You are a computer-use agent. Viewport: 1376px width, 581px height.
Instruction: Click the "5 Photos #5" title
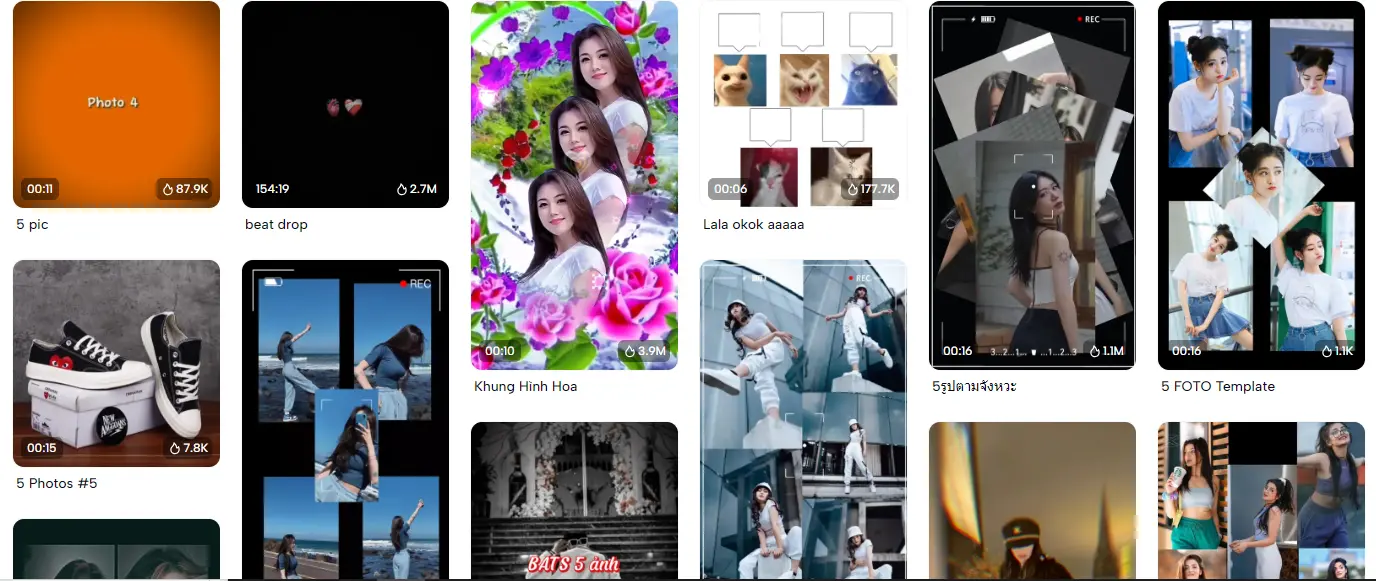[57, 484]
